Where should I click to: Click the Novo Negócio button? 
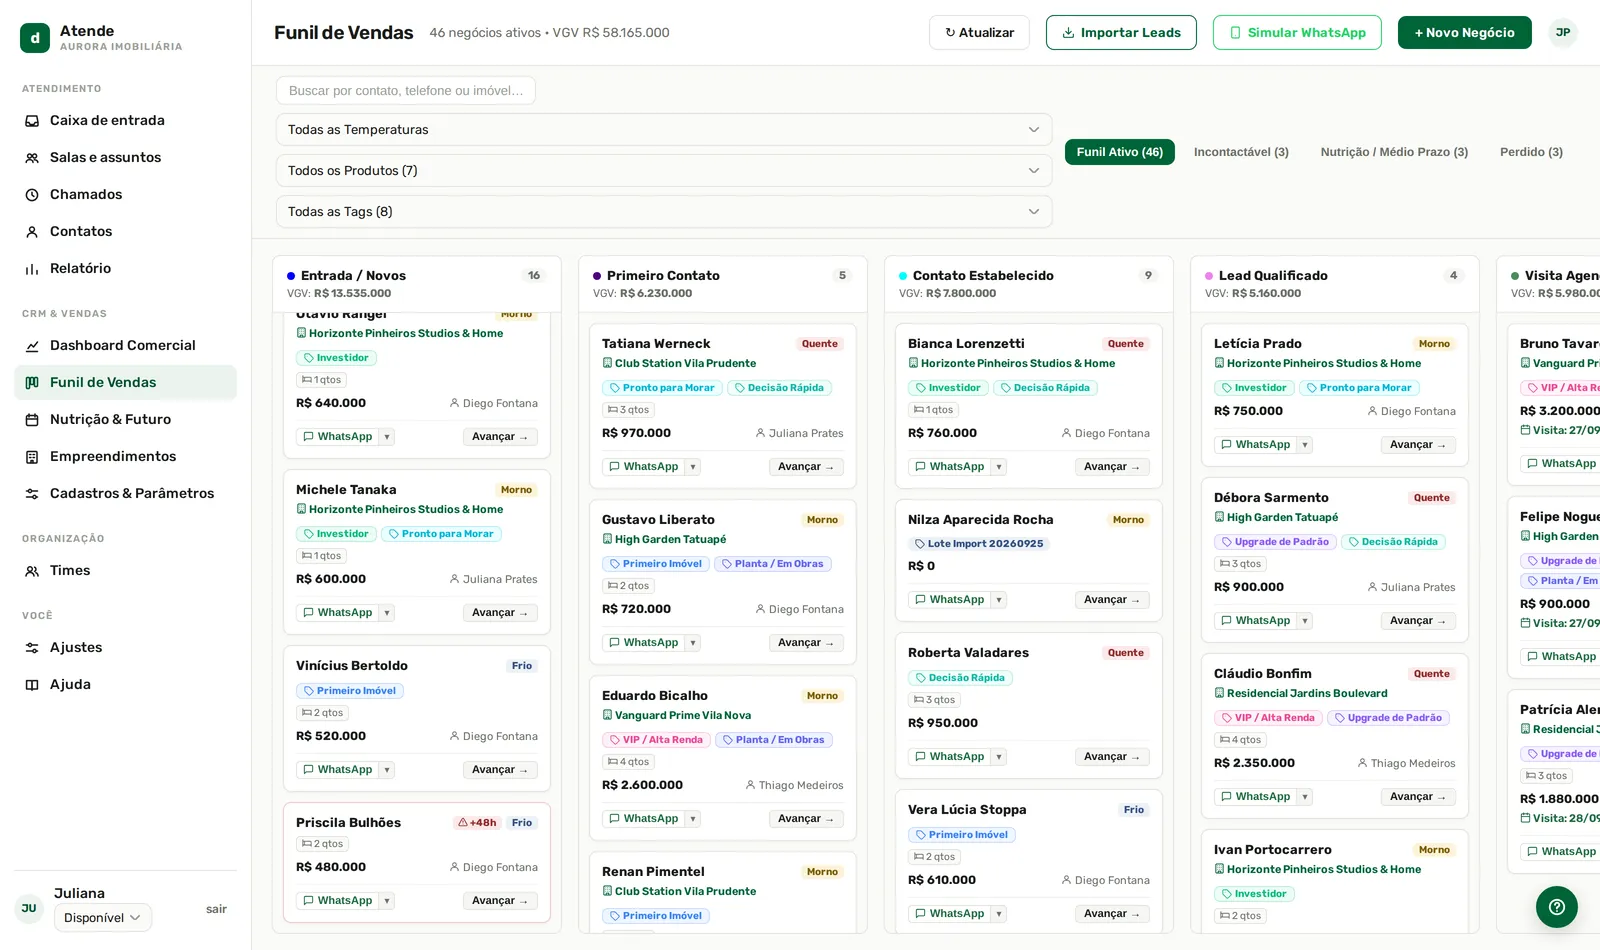pos(1464,33)
